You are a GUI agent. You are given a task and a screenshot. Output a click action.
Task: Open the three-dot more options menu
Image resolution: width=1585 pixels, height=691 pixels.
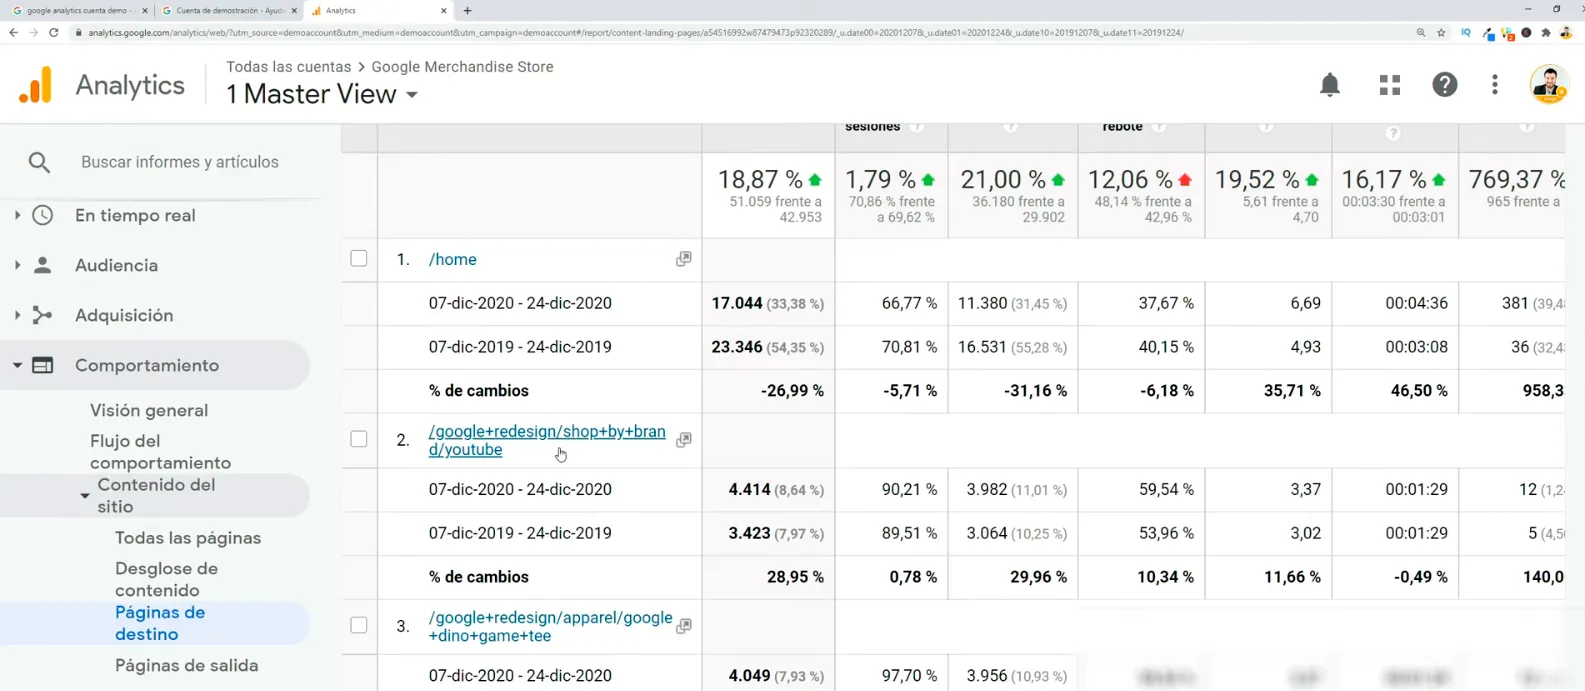tap(1495, 85)
